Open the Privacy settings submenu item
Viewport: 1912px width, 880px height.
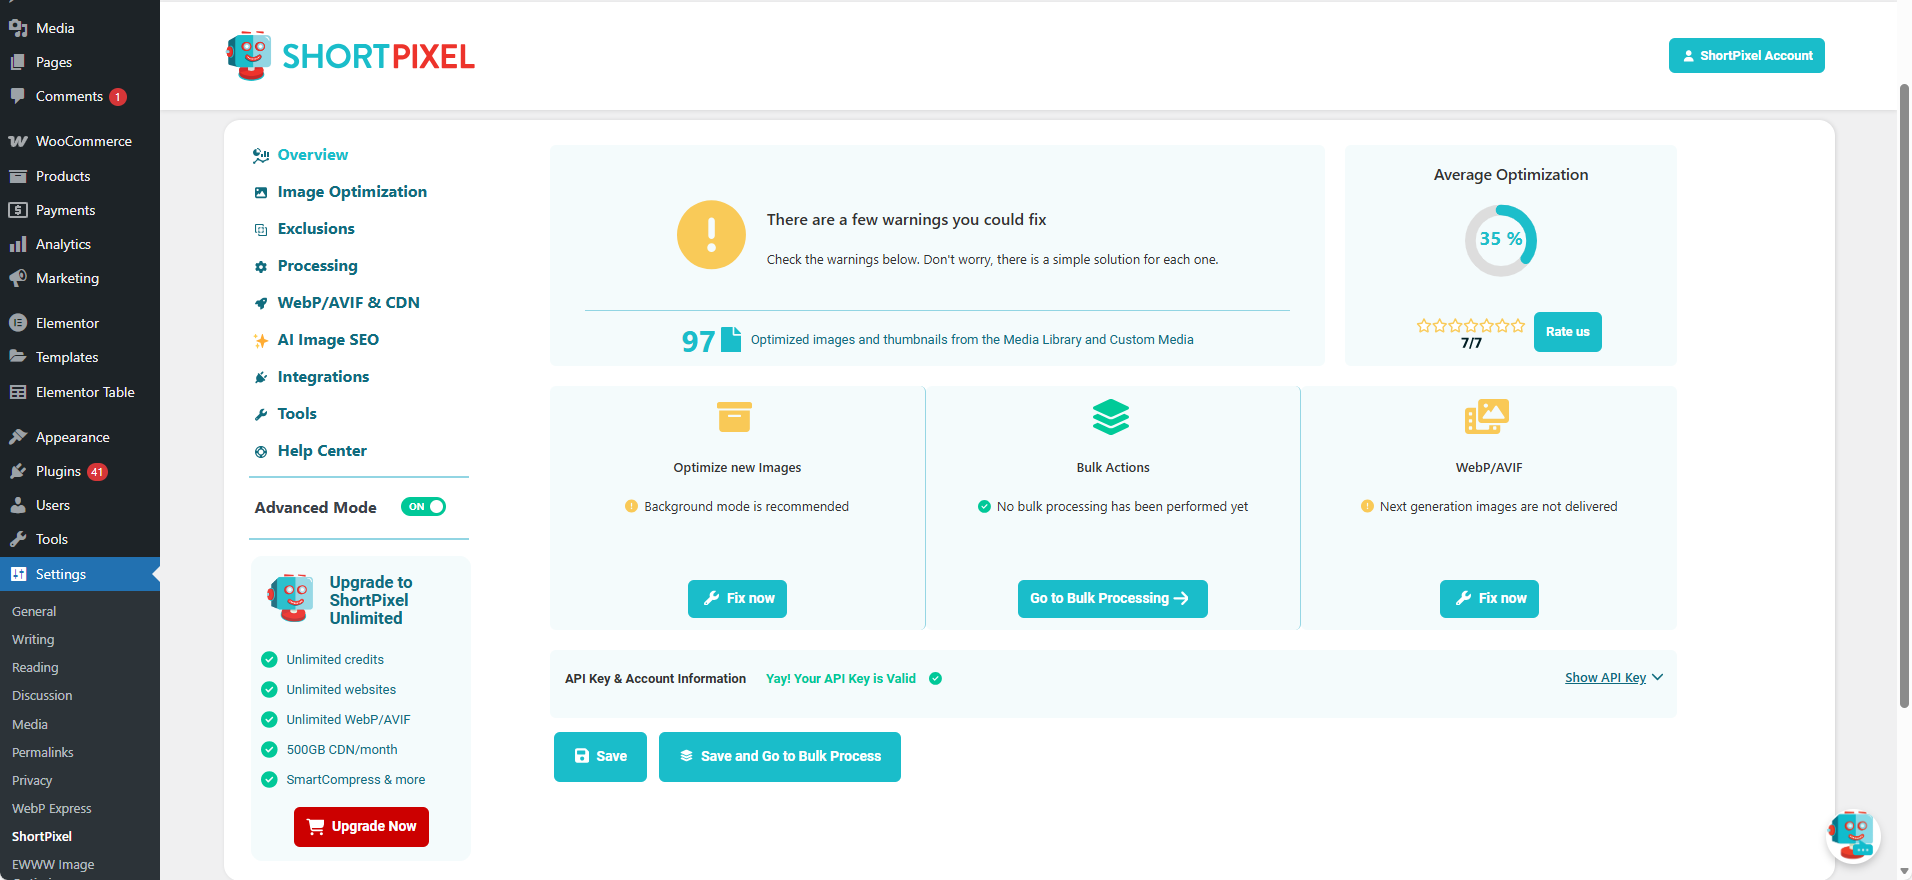(x=32, y=780)
